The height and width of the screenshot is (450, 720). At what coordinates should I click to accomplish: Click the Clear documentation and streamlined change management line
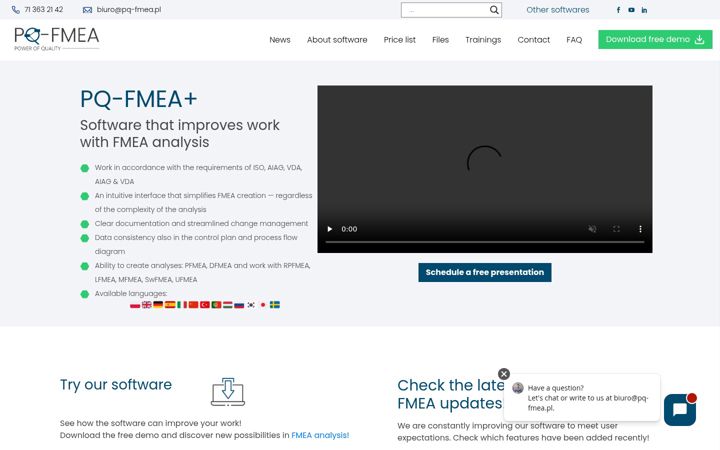(201, 223)
